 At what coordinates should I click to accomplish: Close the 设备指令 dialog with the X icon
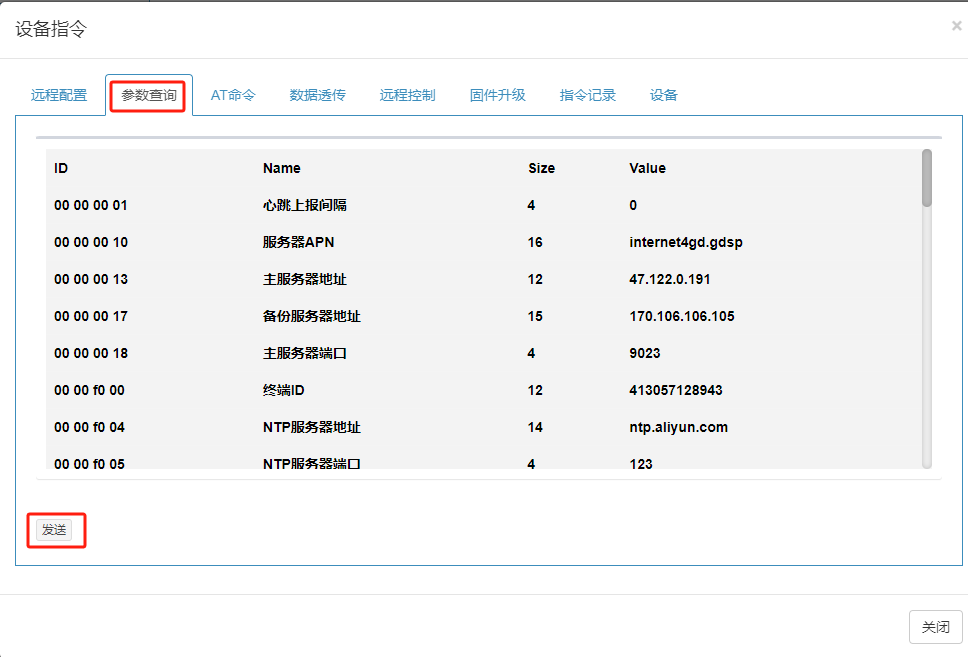click(956, 27)
